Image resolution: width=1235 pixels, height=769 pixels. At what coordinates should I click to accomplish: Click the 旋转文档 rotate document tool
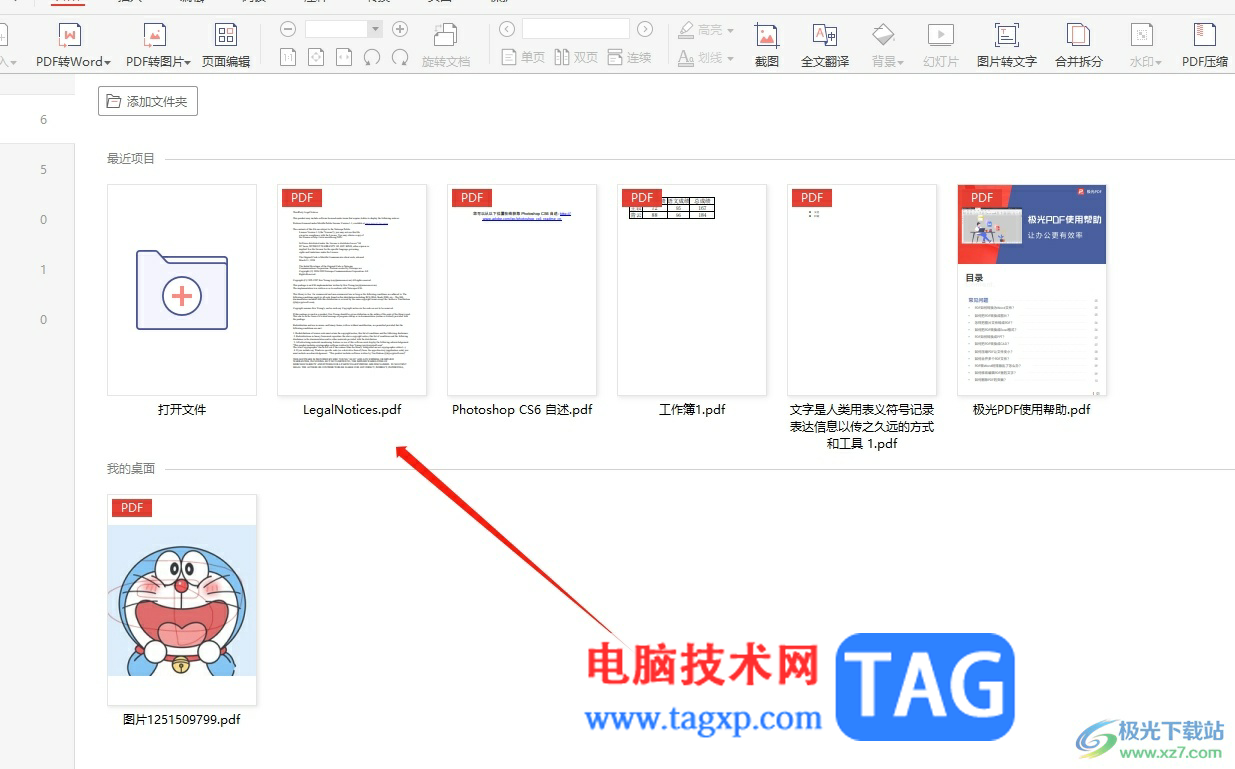click(x=446, y=45)
